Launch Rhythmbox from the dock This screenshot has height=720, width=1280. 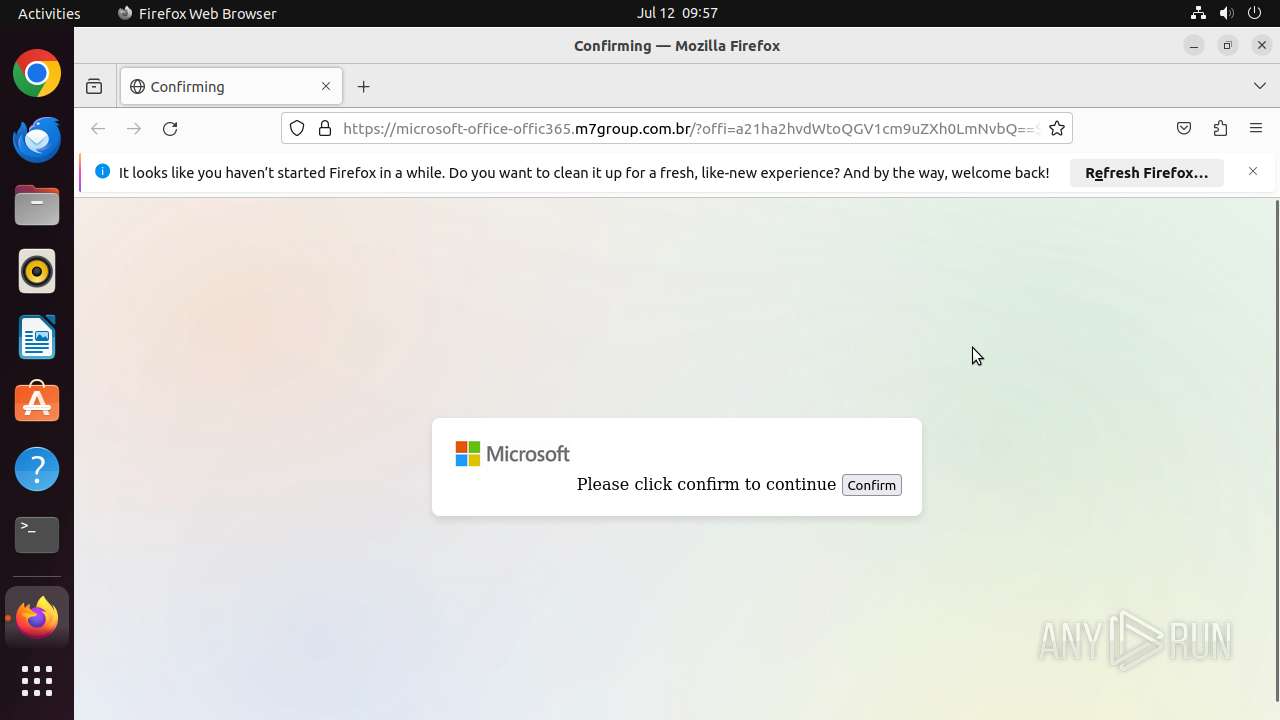pyautogui.click(x=37, y=271)
